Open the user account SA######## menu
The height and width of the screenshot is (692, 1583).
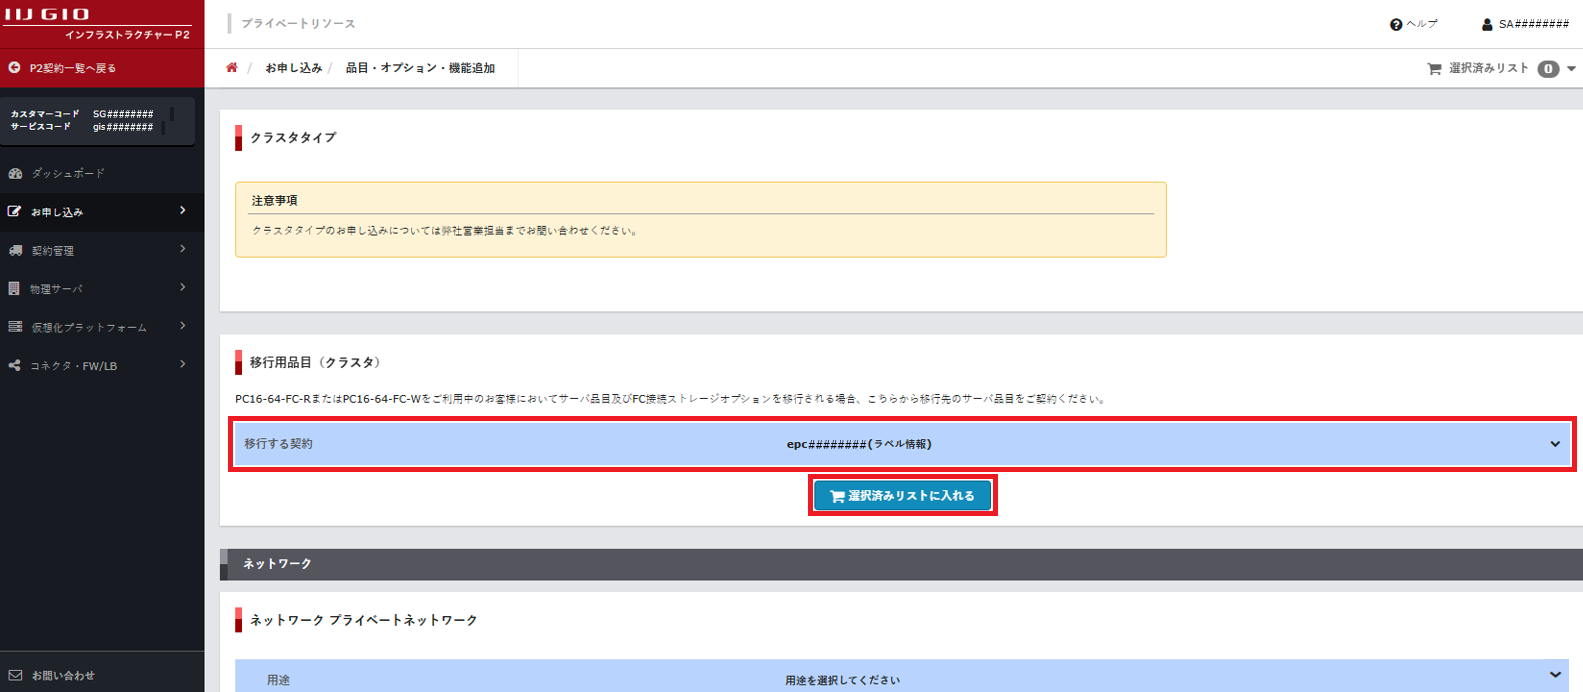point(1525,24)
